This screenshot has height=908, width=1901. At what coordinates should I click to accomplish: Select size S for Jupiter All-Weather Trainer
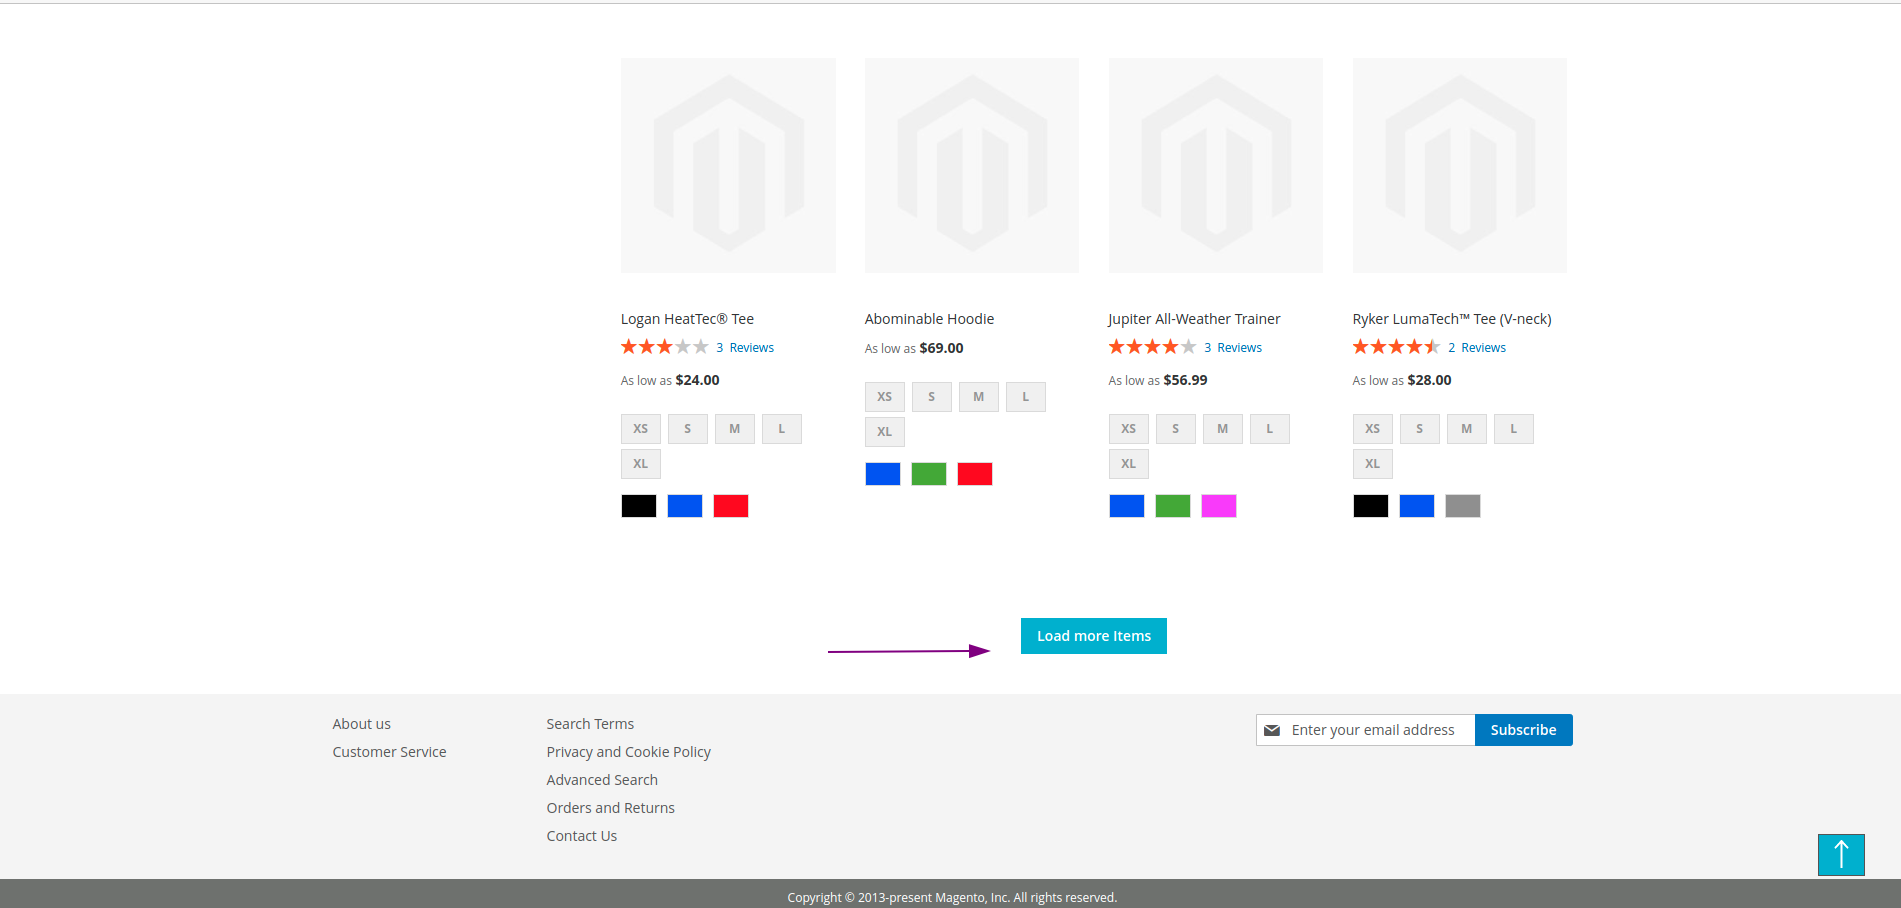click(1176, 429)
